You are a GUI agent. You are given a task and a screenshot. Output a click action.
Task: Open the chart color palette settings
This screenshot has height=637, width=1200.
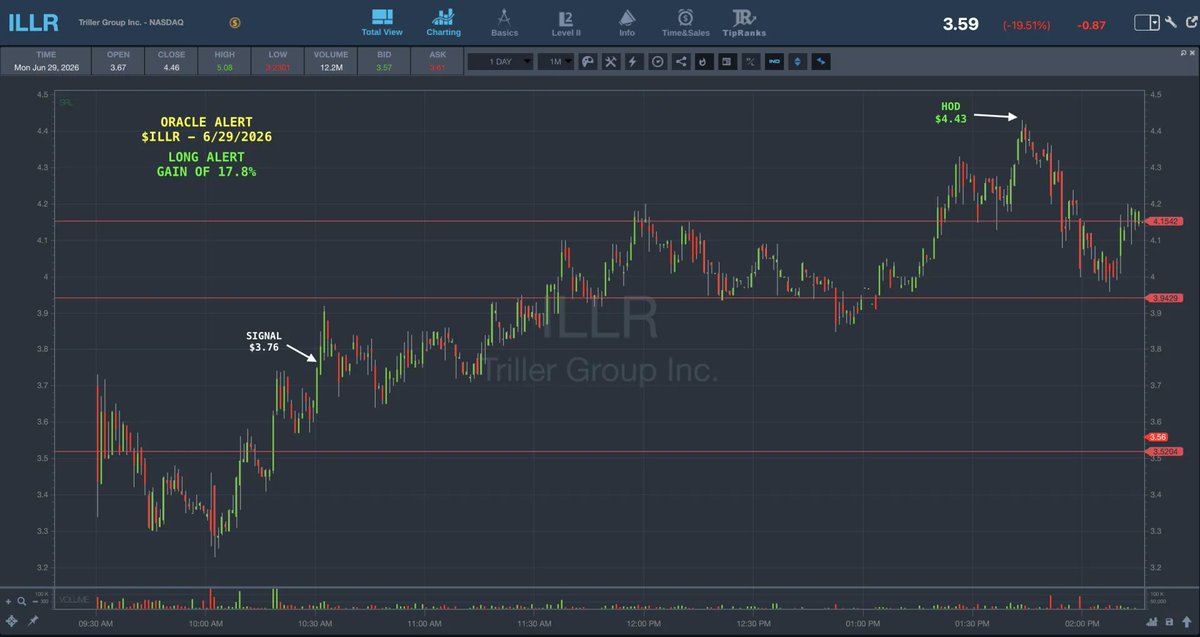587,62
